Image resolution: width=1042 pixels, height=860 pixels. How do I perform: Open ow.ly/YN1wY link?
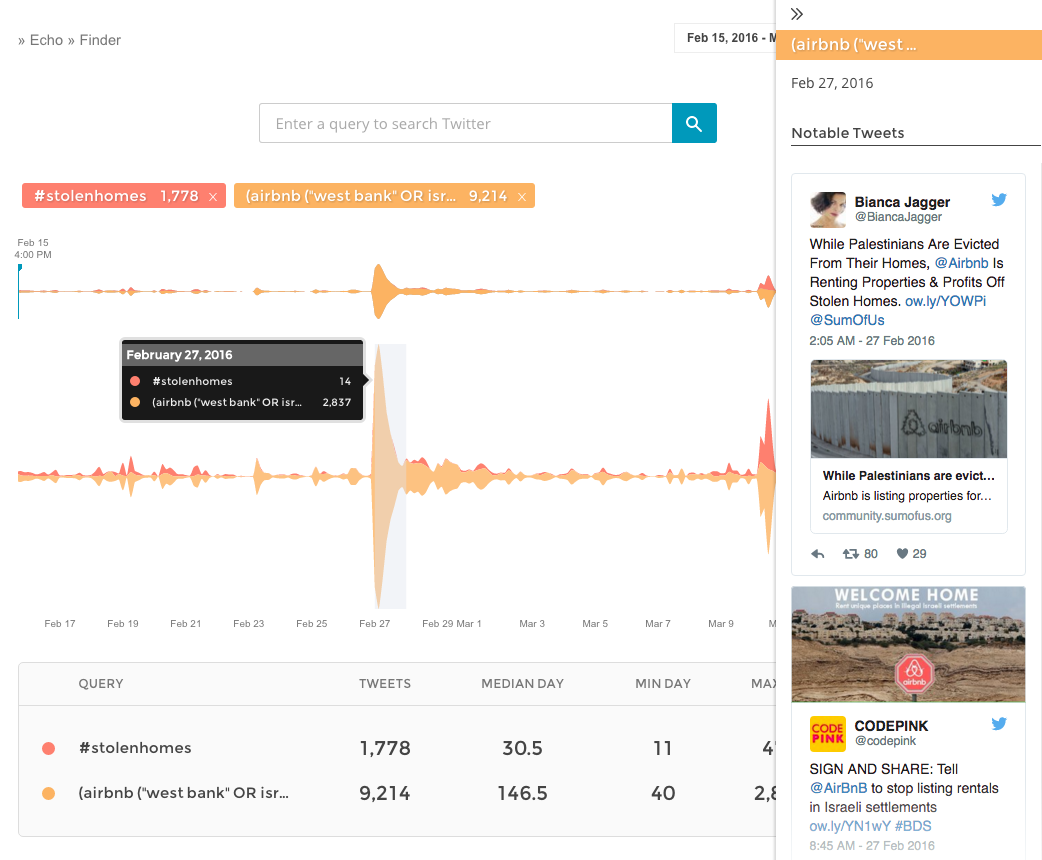849,826
